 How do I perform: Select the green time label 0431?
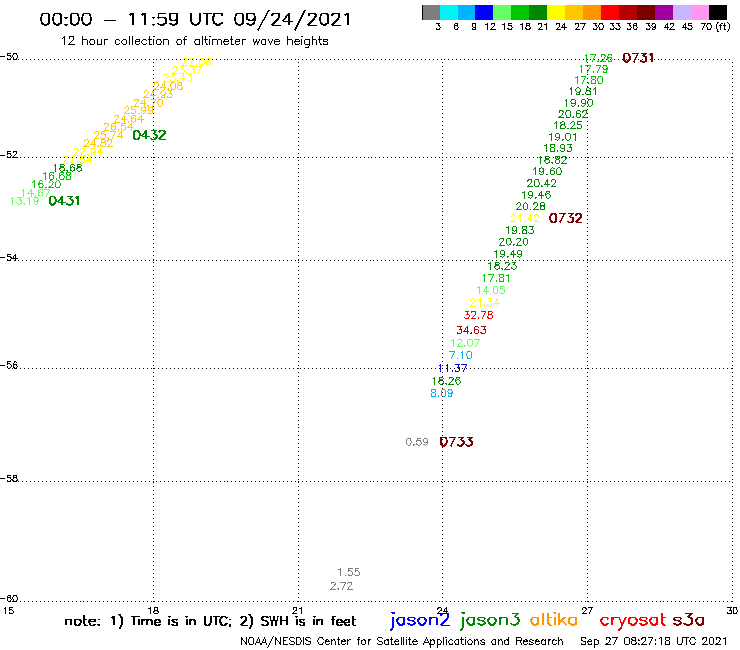pyautogui.click(x=64, y=201)
